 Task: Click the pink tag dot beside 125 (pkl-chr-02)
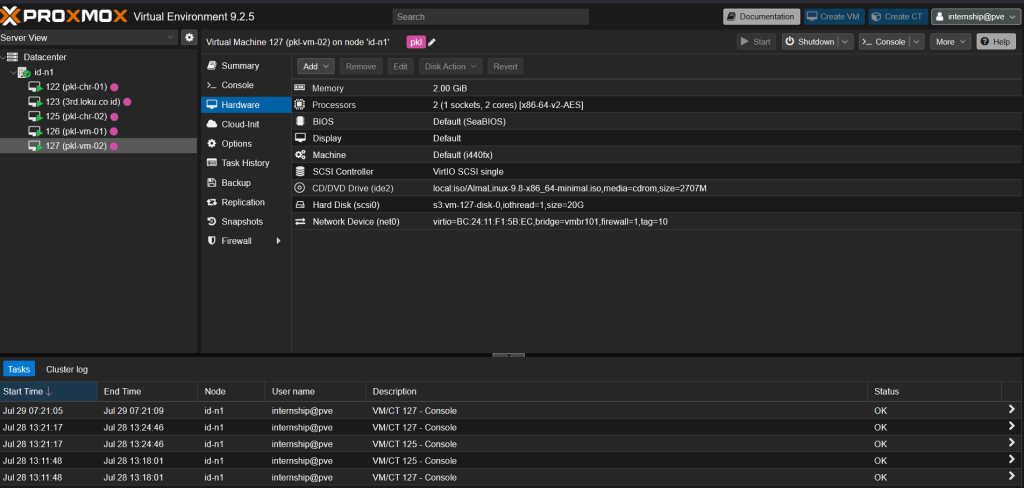point(114,117)
